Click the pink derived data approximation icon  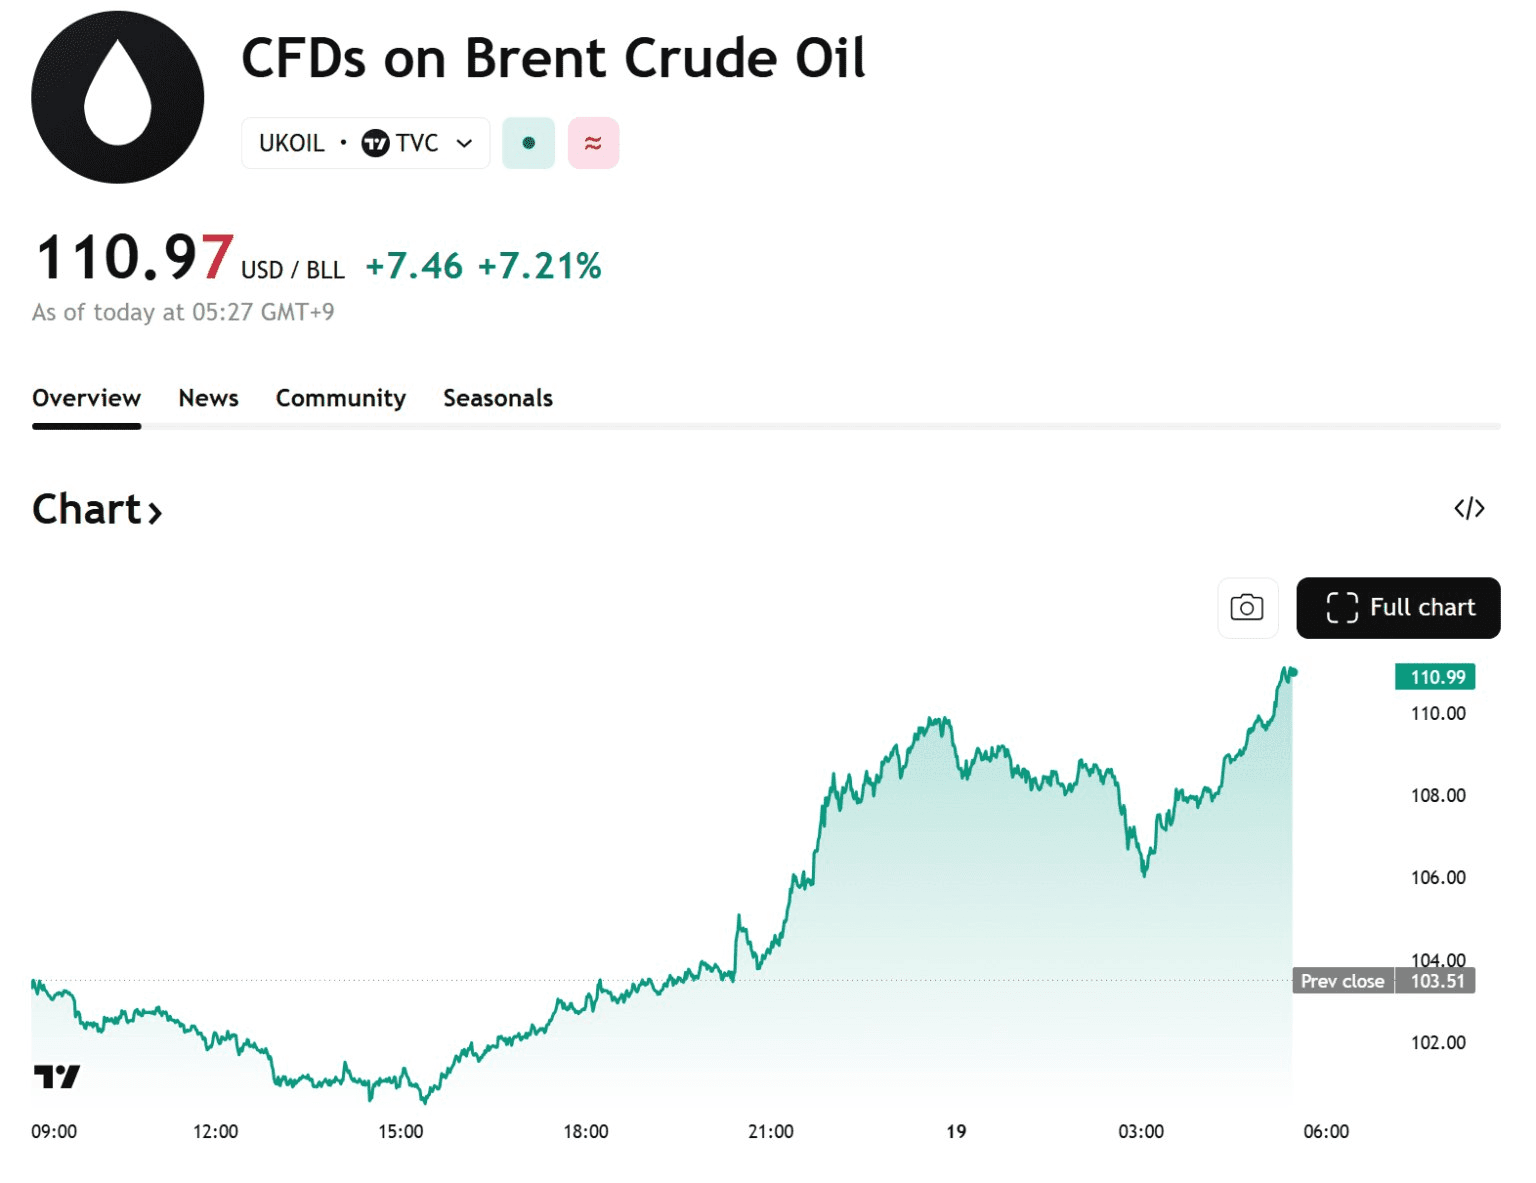[x=593, y=143]
